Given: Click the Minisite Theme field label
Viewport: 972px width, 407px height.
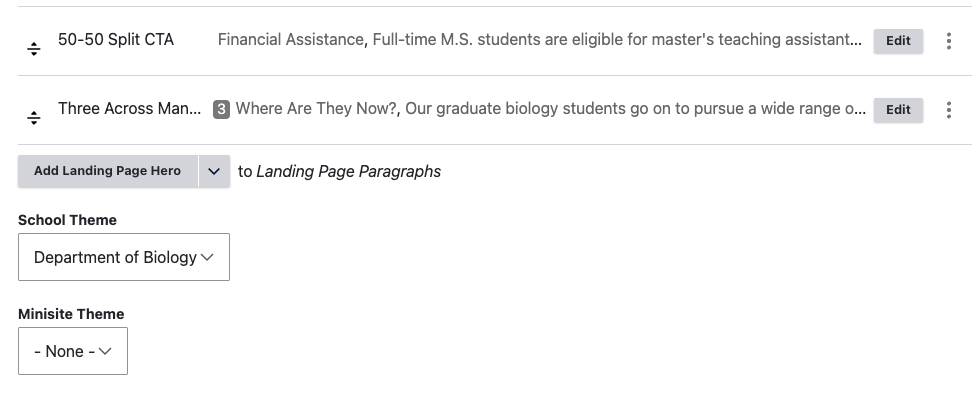Looking at the screenshot, I should 71,314.
